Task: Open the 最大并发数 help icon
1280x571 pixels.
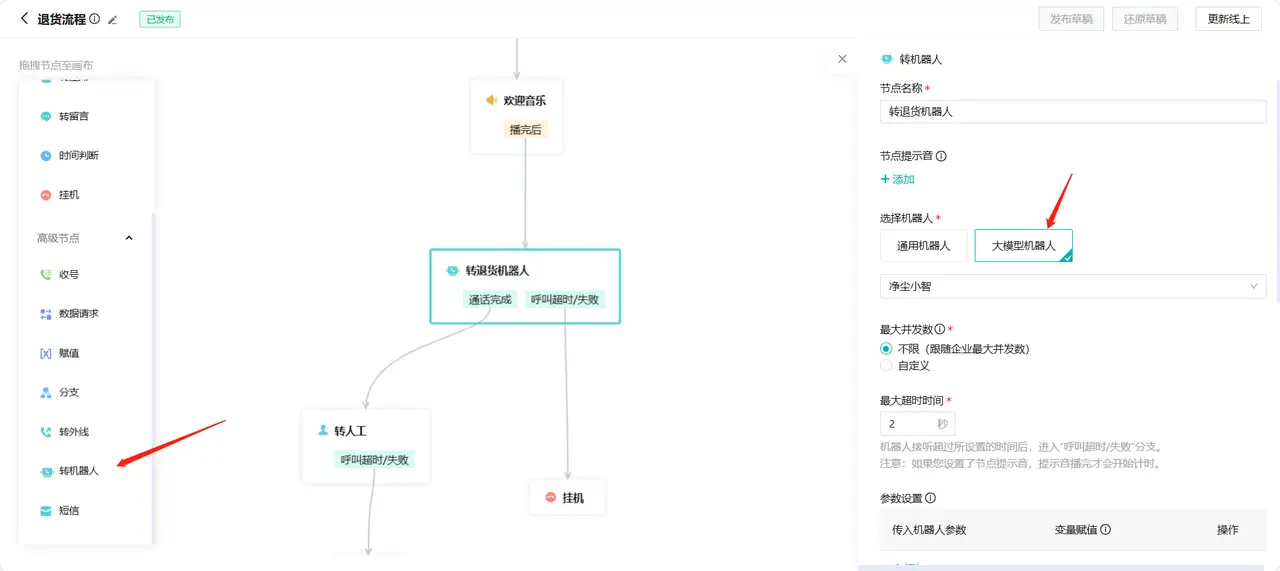Action: point(940,329)
